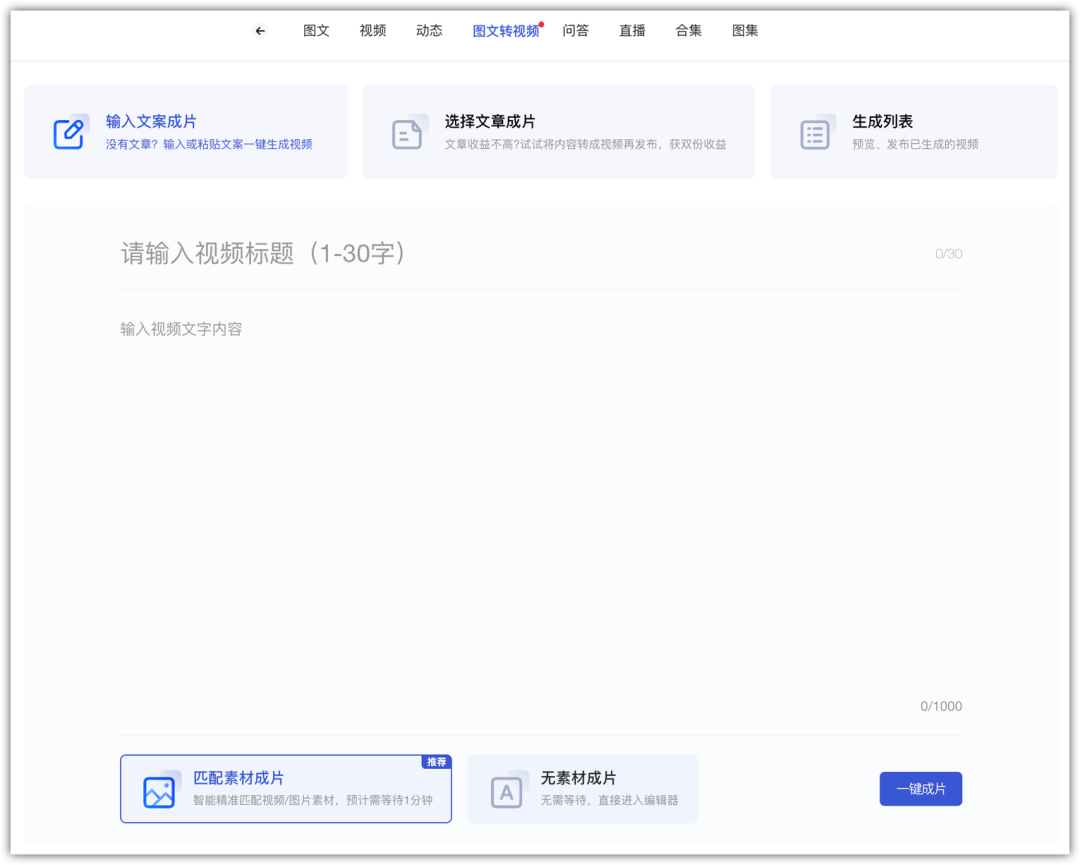
Task: Switch to the 图文 tab
Action: [316, 31]
